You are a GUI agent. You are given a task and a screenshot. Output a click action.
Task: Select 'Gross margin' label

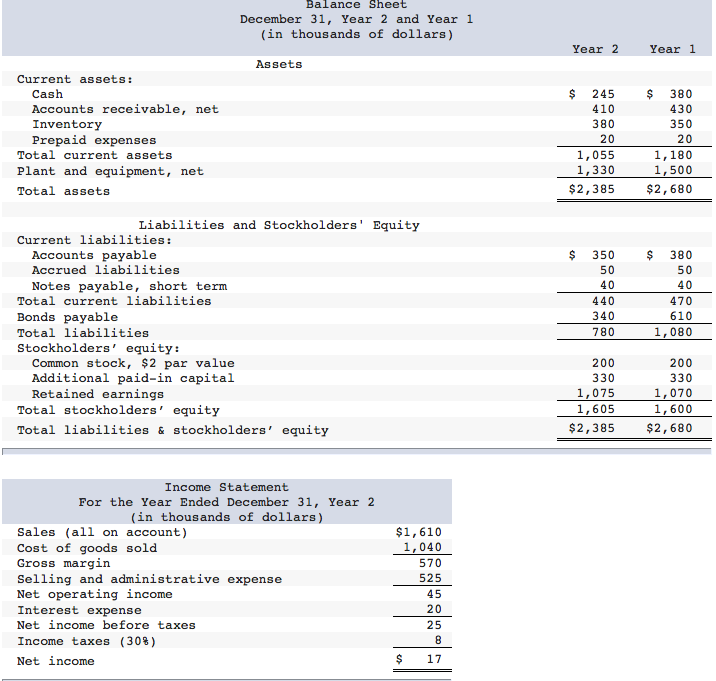[63, 564]
